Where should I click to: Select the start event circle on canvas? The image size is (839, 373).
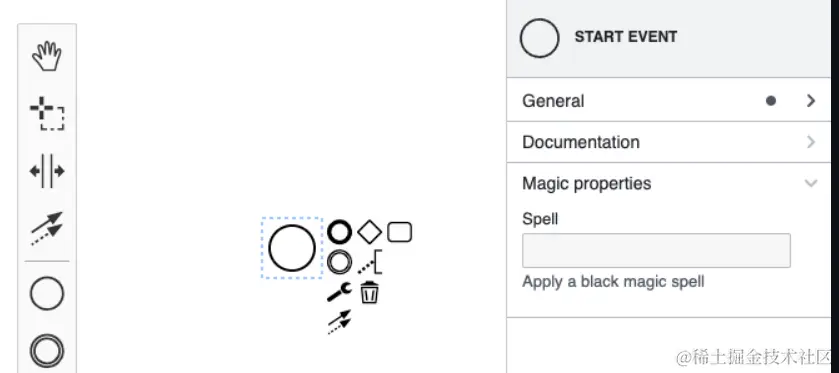click(292, 248)
